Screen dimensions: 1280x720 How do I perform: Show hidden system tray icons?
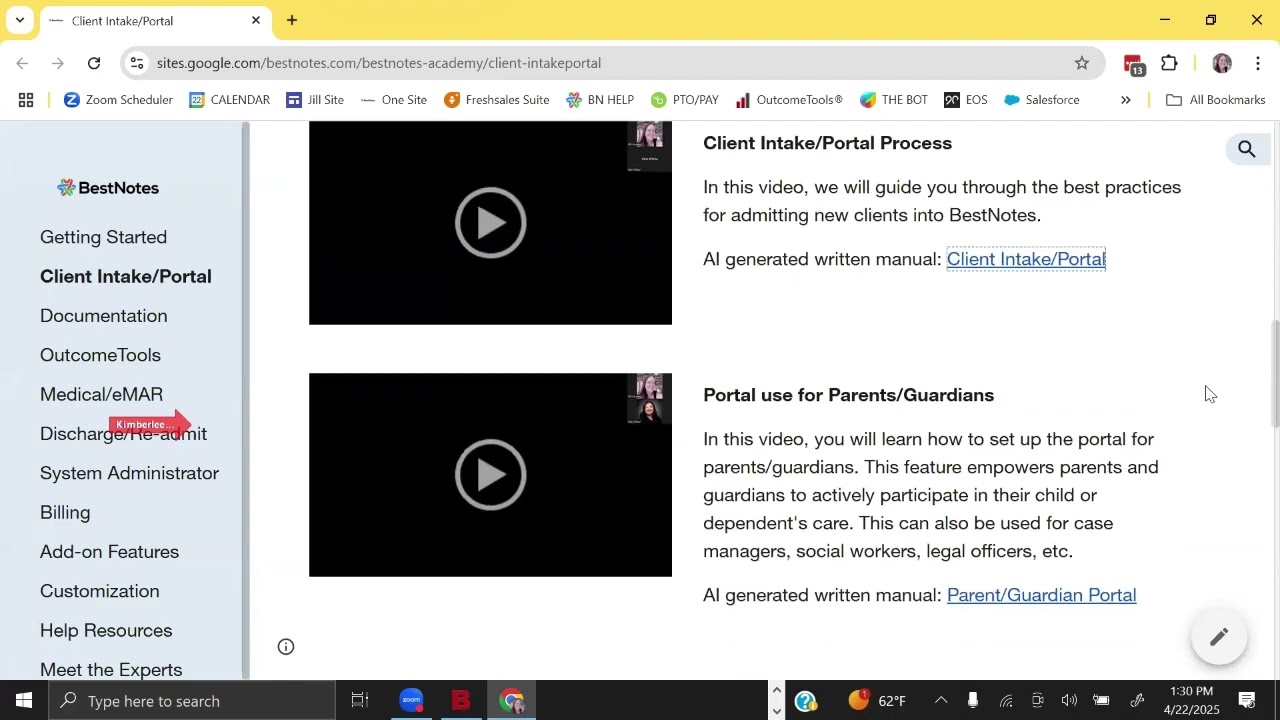point(940,701)
